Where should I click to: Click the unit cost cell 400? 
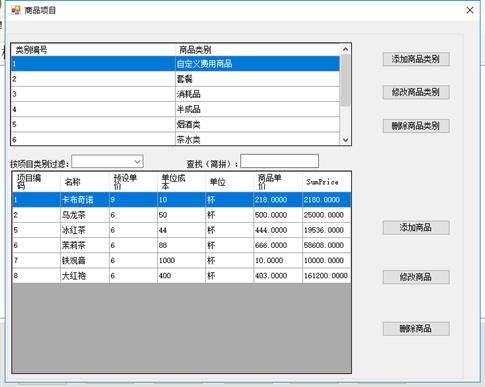pos(181,276)
